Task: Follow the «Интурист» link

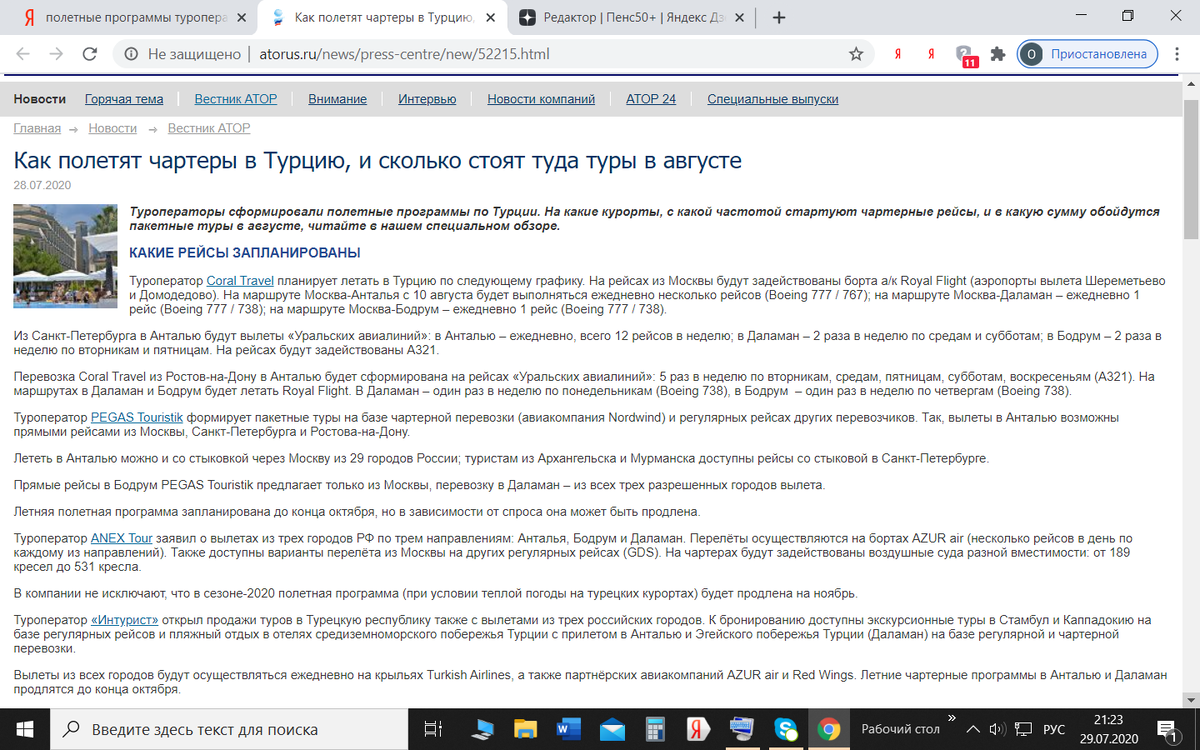Action: point(125,620)
